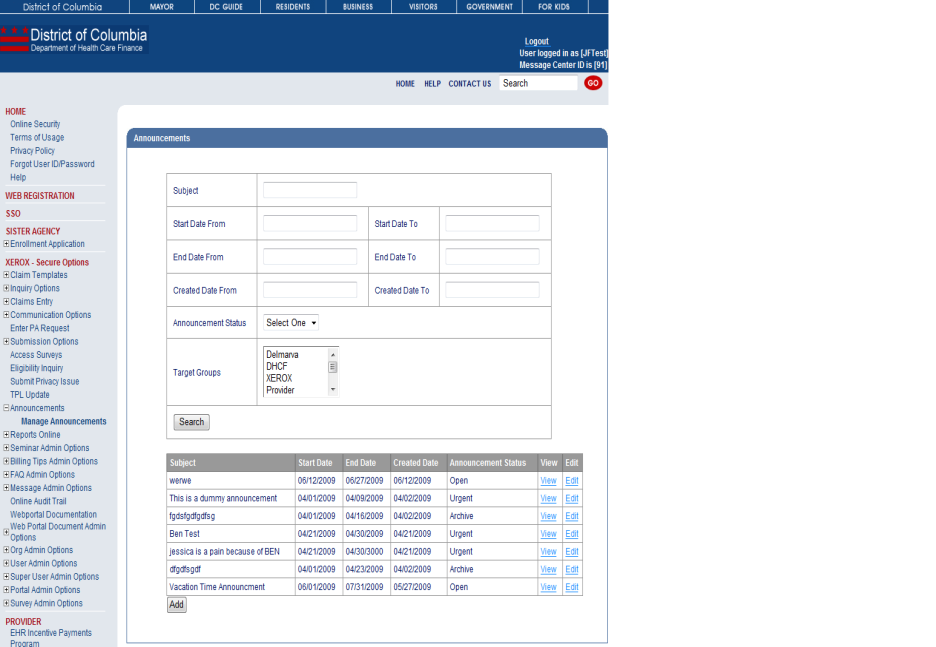Click the red GO search button
Viewport: 936px width, 647px height.
593,83
